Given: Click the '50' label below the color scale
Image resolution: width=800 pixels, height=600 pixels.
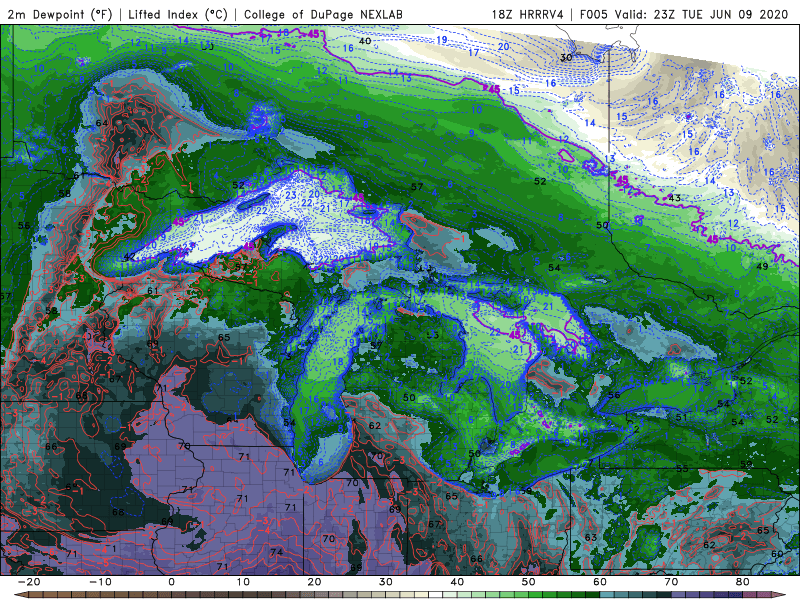Looking at the screenshot, I should [529, 582].
